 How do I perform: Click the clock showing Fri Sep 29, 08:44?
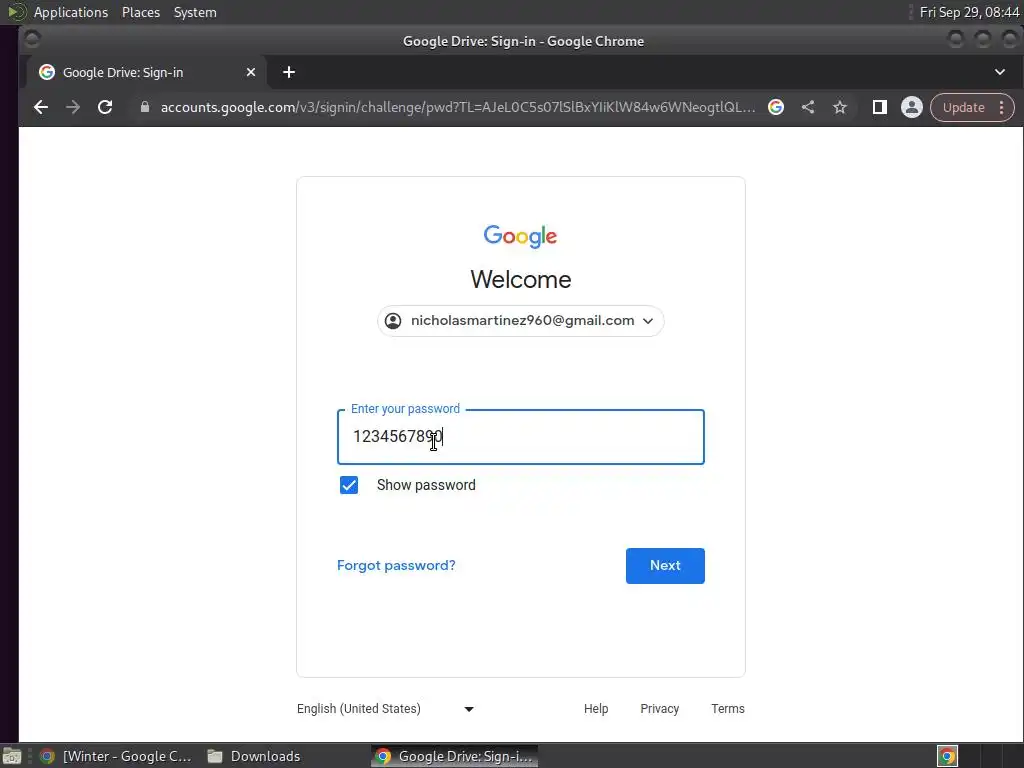coord(969,12)
